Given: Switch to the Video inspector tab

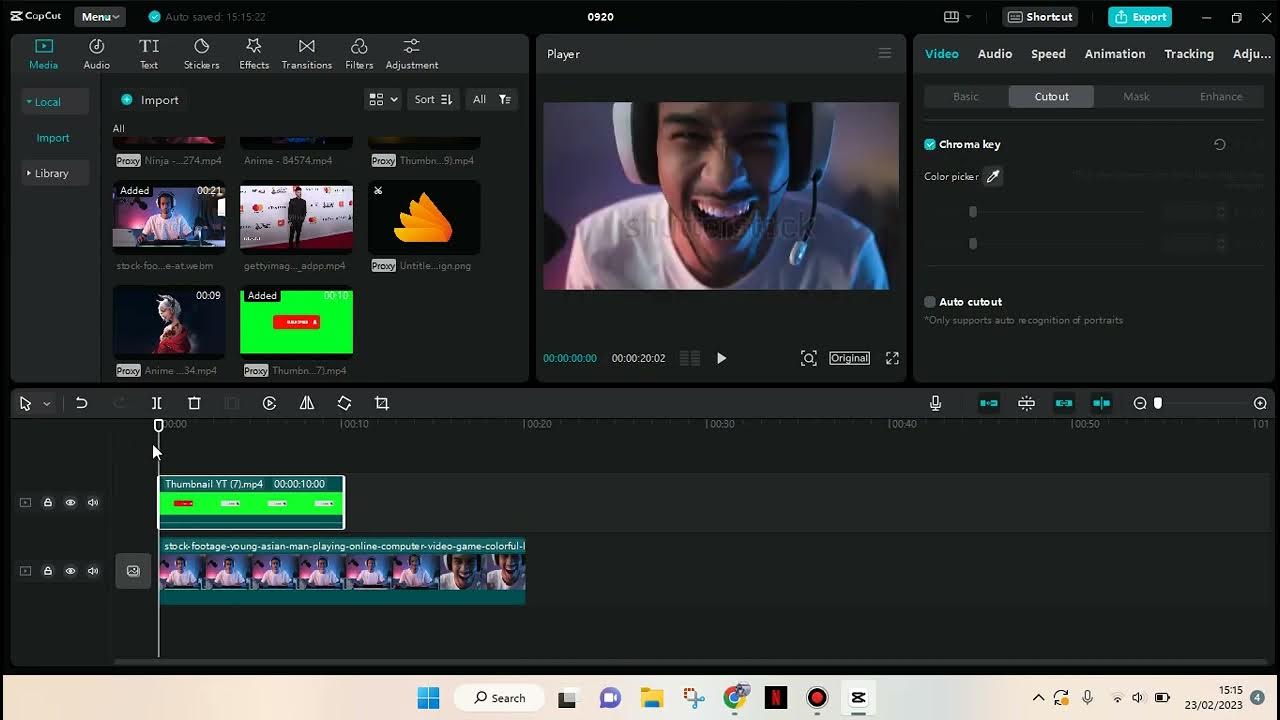Looking at the screenshot, I should [941, 54].
